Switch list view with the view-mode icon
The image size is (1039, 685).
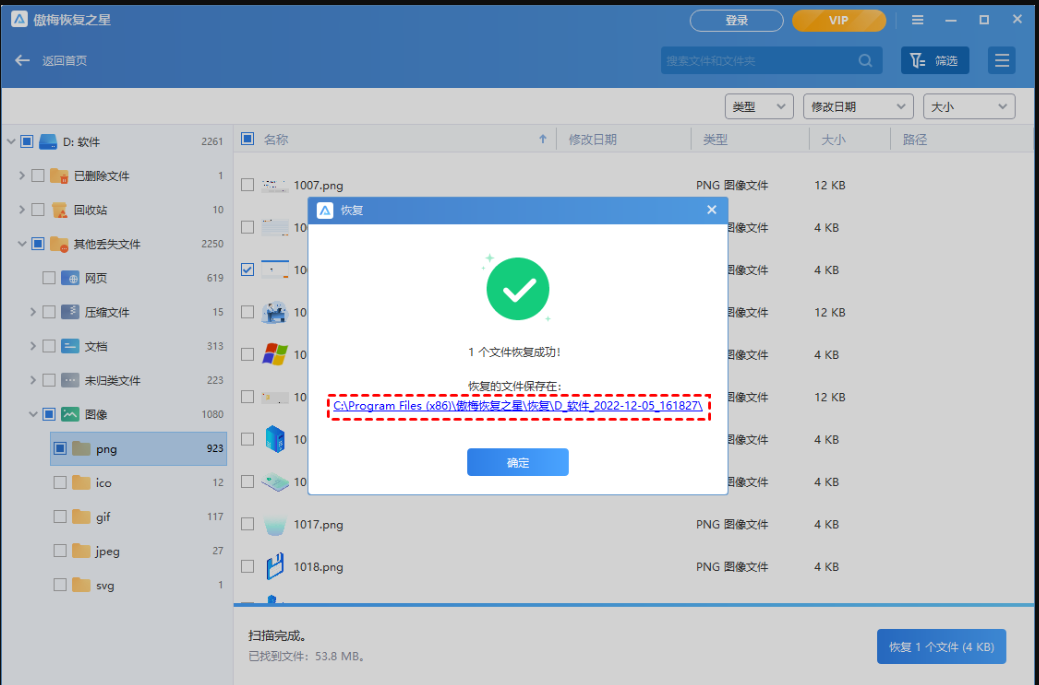point(1001,60)
